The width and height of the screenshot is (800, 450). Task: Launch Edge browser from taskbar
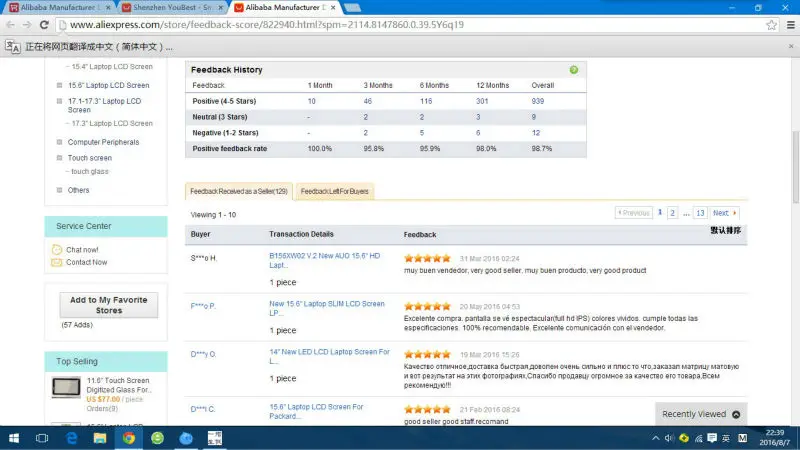point(71,438)
